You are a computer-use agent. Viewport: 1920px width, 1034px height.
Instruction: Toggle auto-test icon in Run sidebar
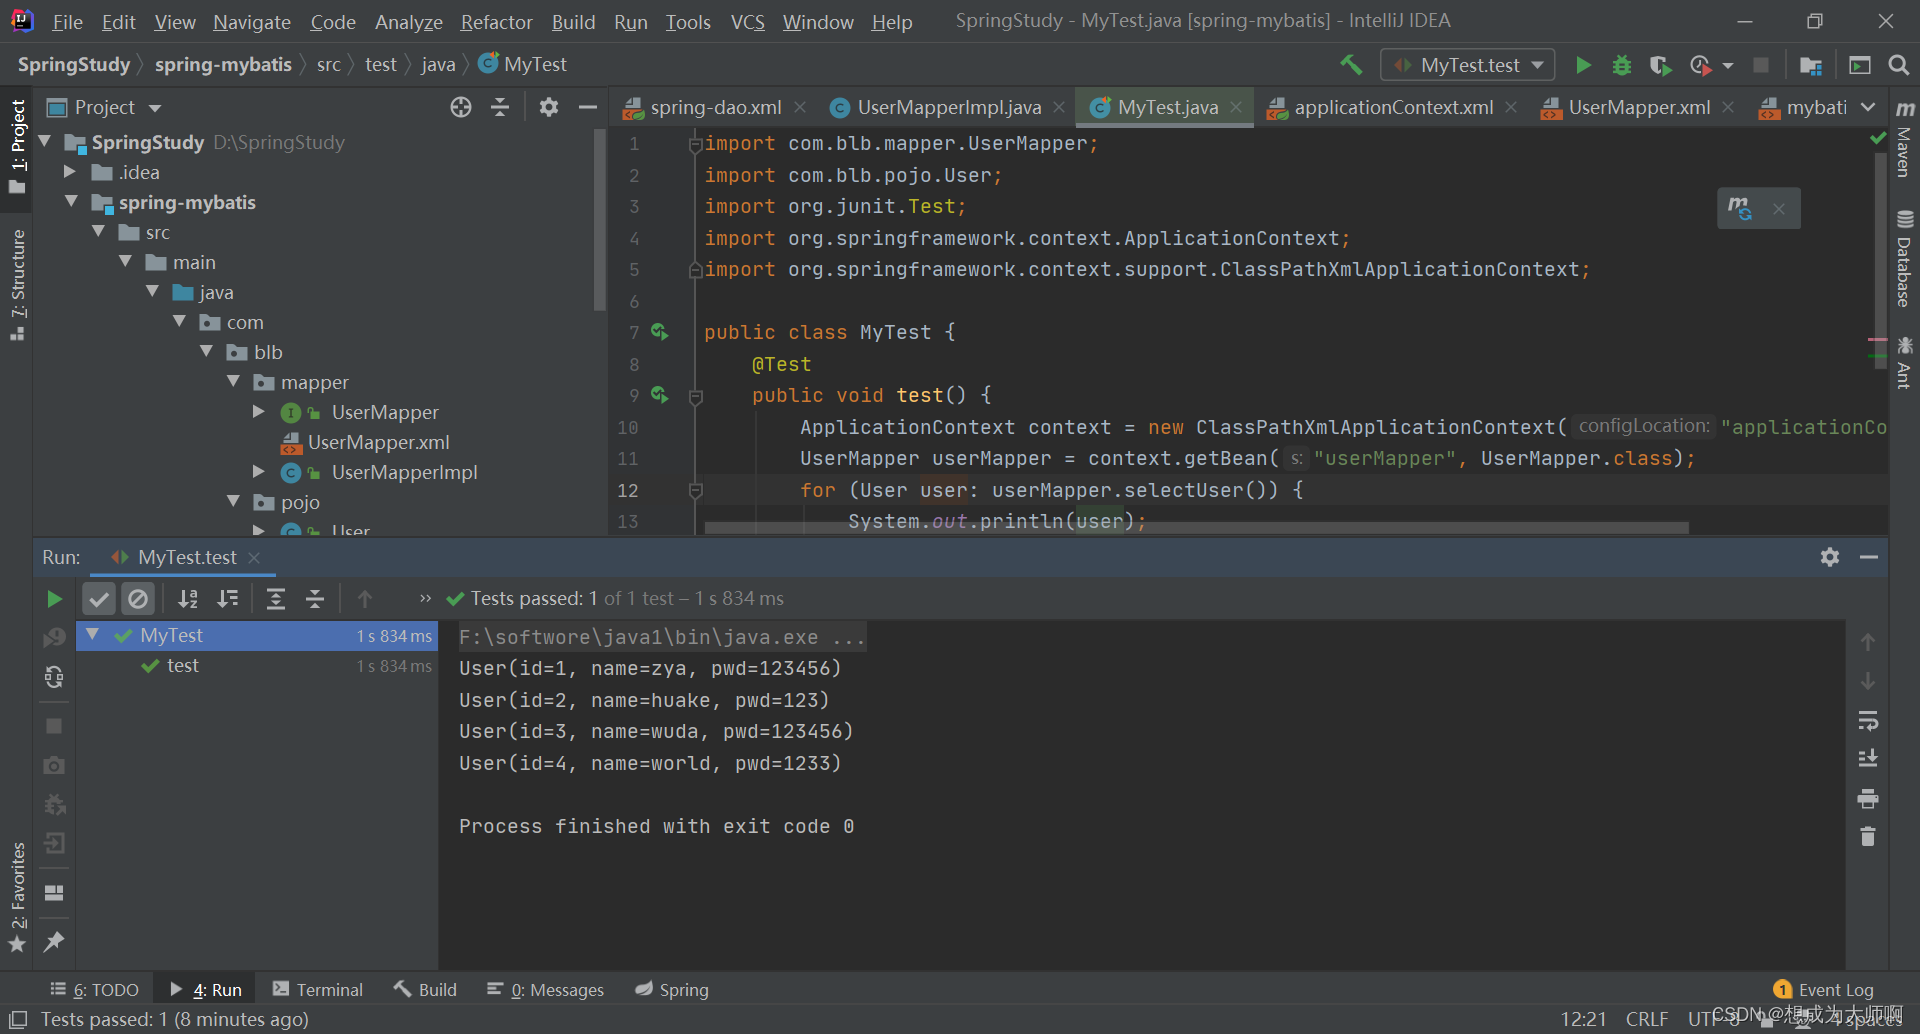pyautogui.click(x=54, y=678)
